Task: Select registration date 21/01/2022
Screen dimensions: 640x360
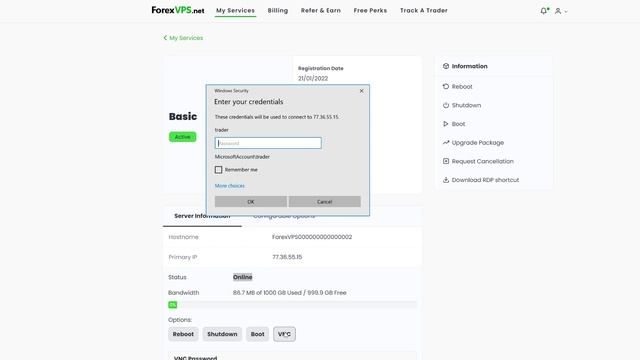Action: point(313,78)
